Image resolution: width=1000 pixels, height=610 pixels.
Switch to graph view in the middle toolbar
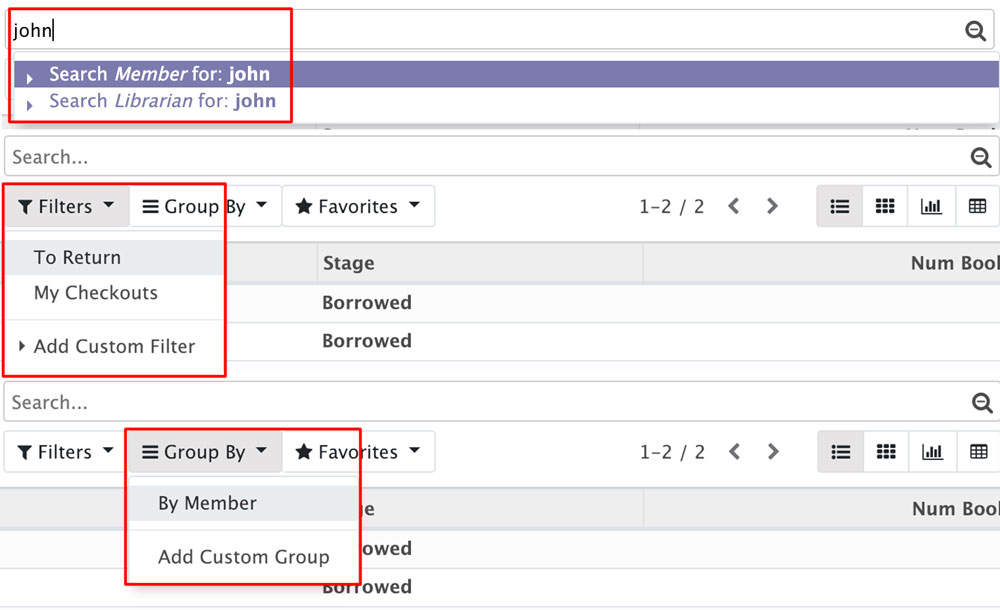(931, 206)
